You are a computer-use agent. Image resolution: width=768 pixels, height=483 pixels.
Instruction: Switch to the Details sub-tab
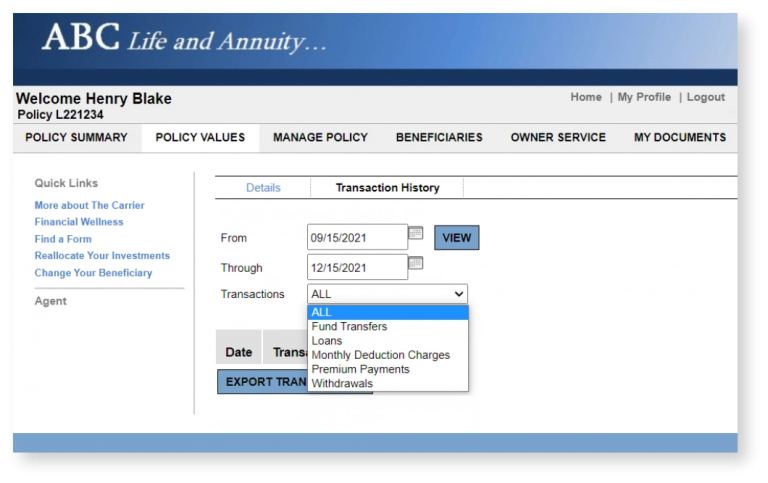coord(263,188)
